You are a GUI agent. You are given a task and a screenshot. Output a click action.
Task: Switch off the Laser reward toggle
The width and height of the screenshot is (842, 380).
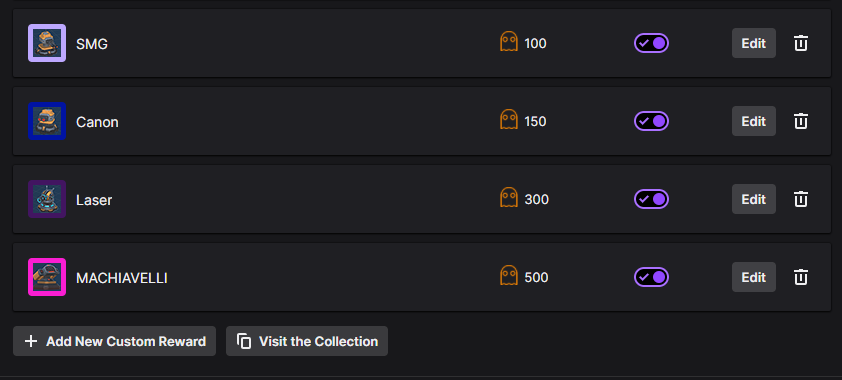click(651, 199)
